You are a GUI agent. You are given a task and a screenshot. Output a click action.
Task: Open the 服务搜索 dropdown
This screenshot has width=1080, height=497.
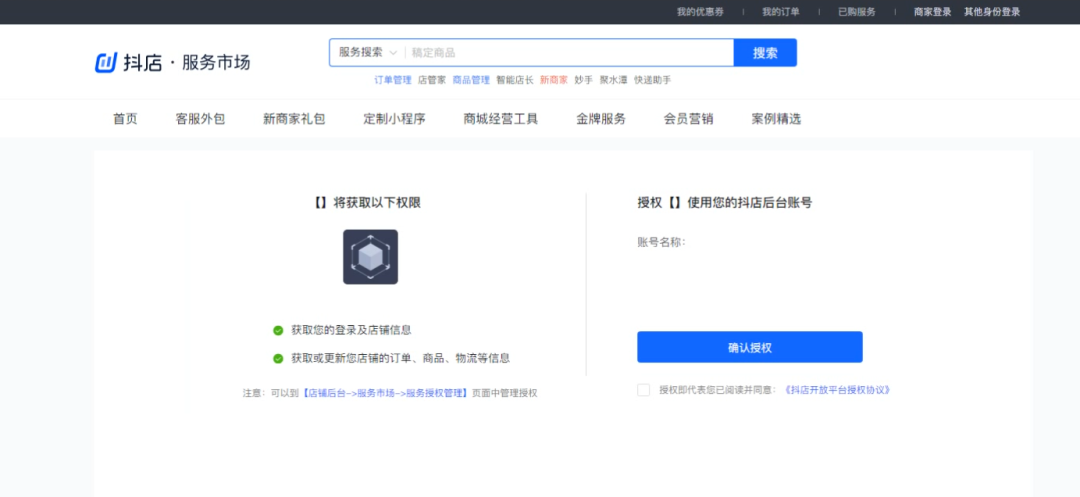(x=368, y=52)
